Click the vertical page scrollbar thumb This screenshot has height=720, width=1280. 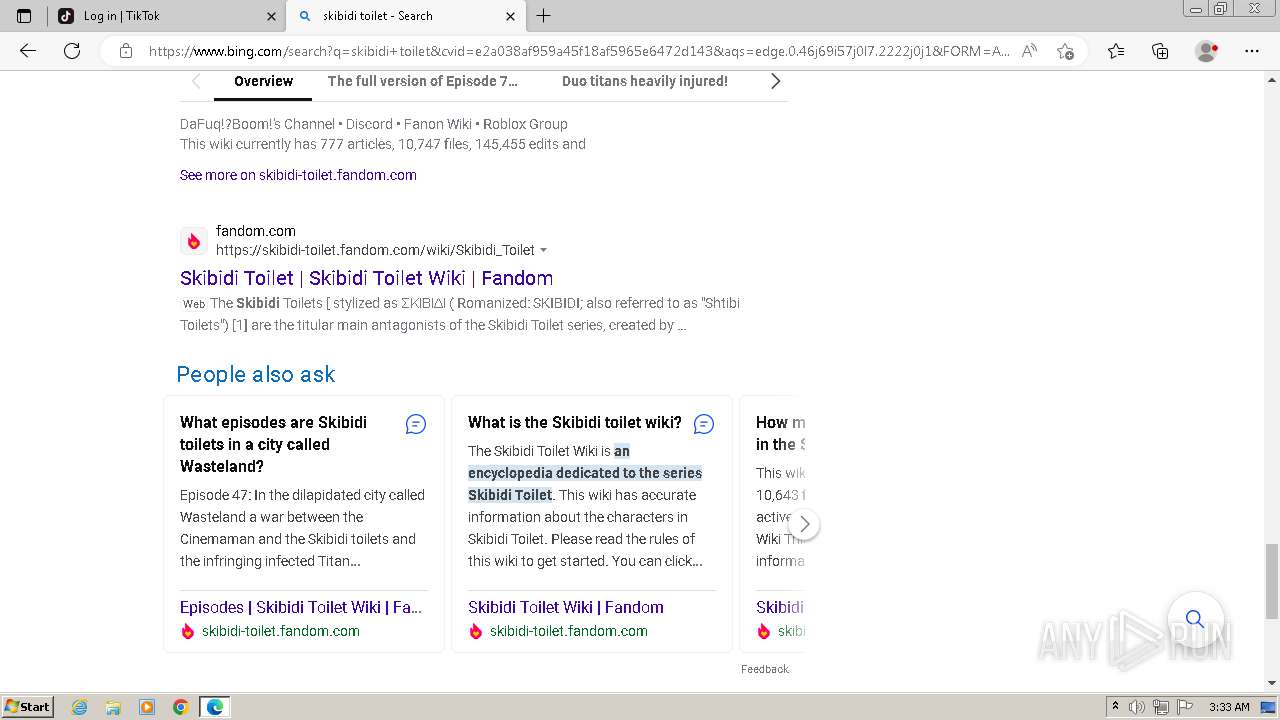[x=1272, y=581]
